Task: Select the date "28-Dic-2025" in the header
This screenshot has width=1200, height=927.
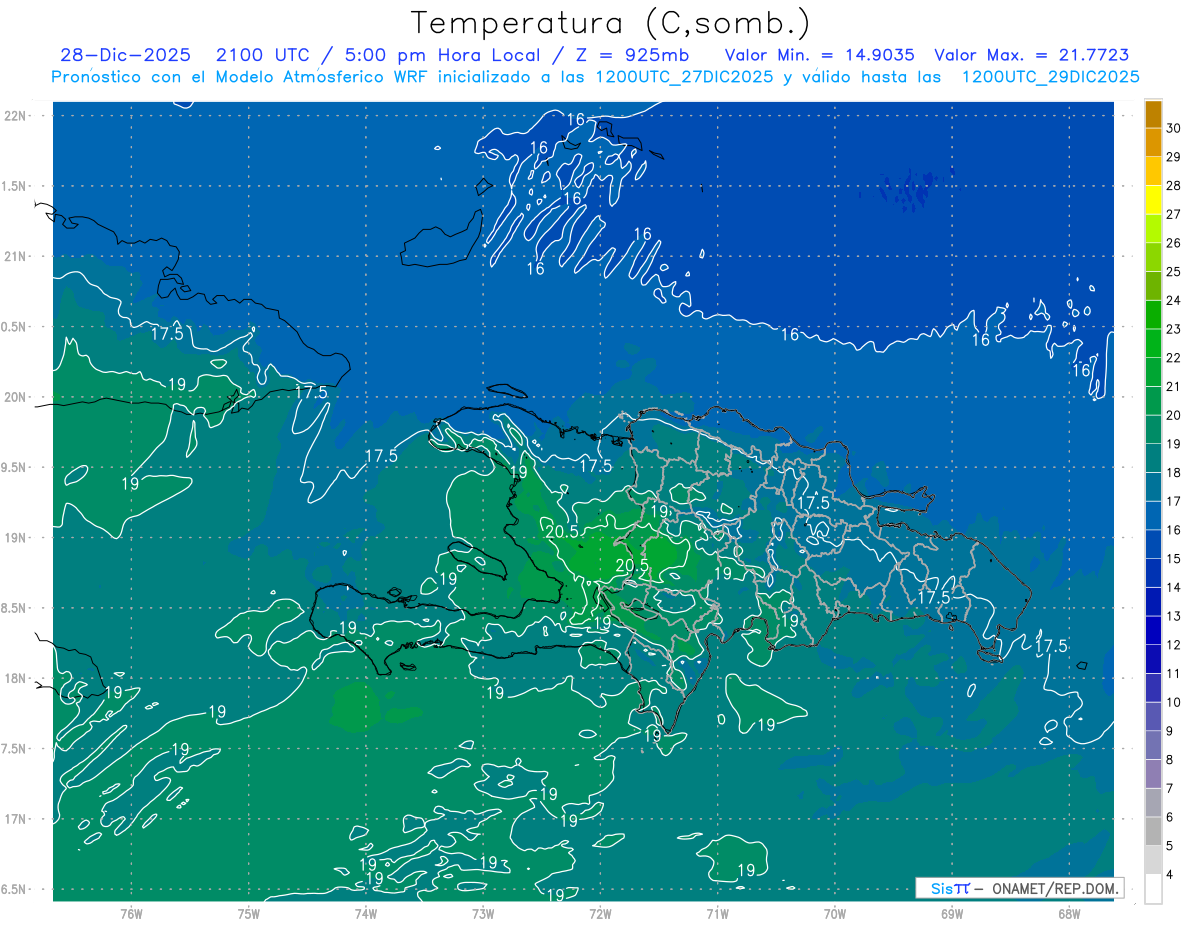Action: click(x=126, y=56)
